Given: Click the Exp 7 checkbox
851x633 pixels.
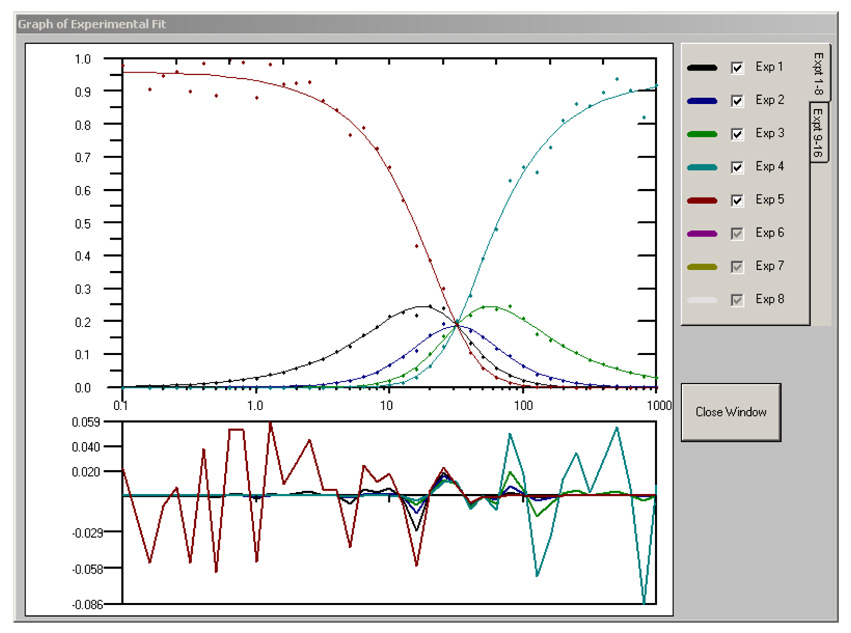Looking at the screenshot, I should tap(737, 266).
